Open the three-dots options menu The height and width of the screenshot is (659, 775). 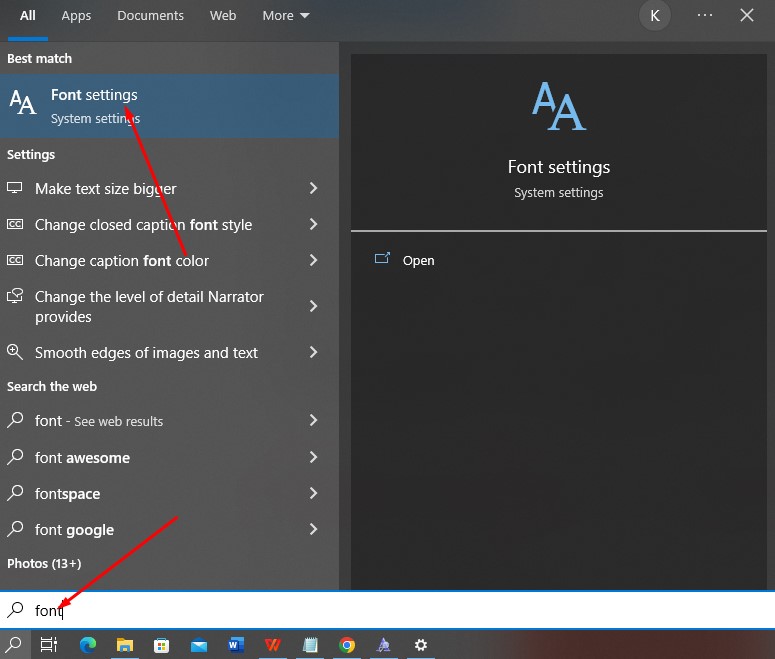tap(705, 15)
